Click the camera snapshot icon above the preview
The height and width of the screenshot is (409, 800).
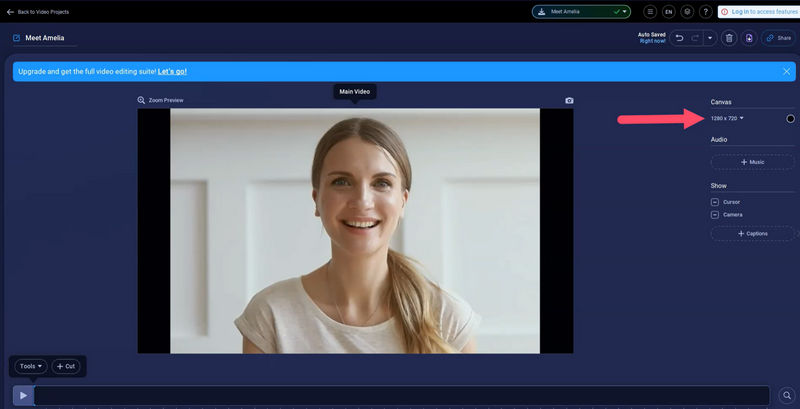[x=569, y=100]
